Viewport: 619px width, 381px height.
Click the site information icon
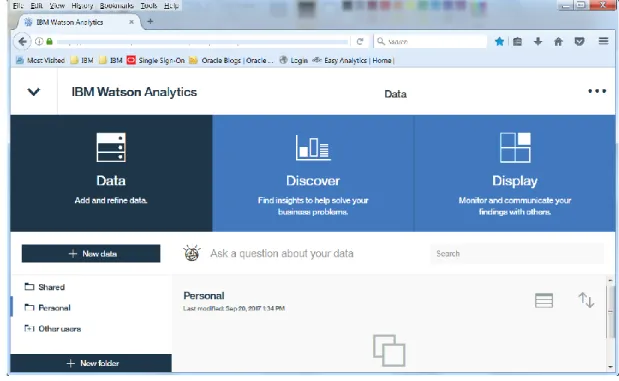click(39, 41)
